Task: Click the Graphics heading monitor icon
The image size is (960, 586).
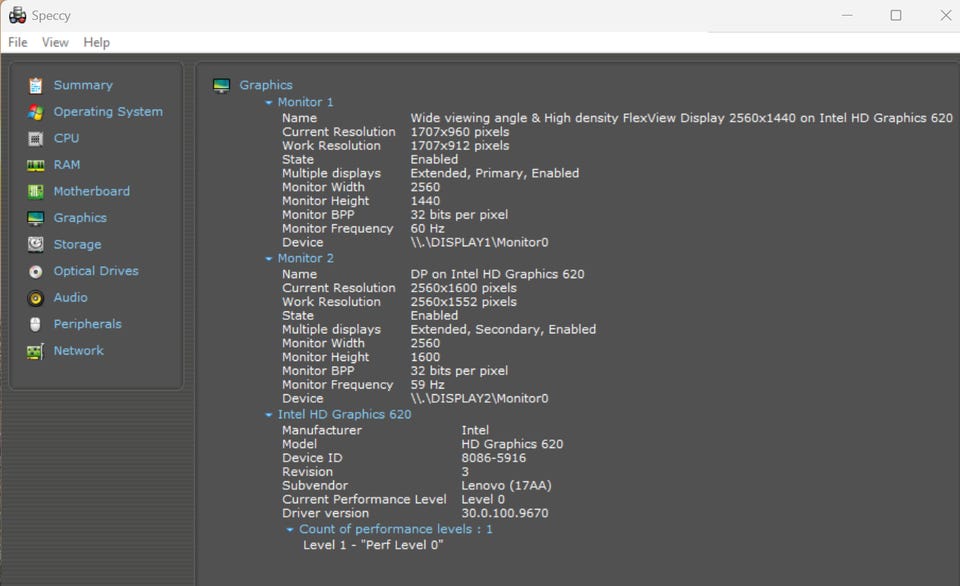Action: pos(222,86)
